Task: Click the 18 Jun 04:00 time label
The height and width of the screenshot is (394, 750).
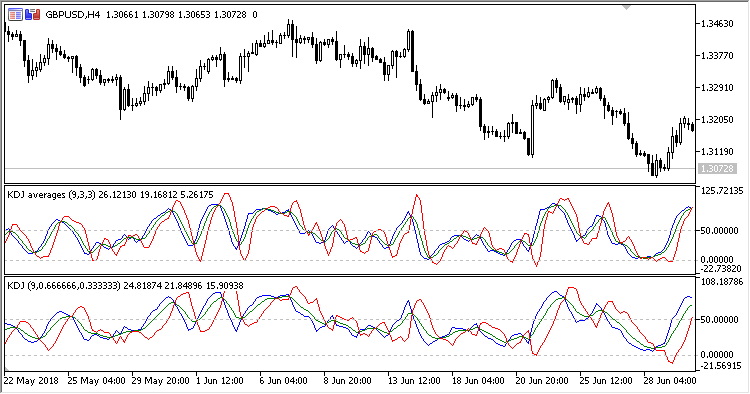Action: click(x=478, y=381)
